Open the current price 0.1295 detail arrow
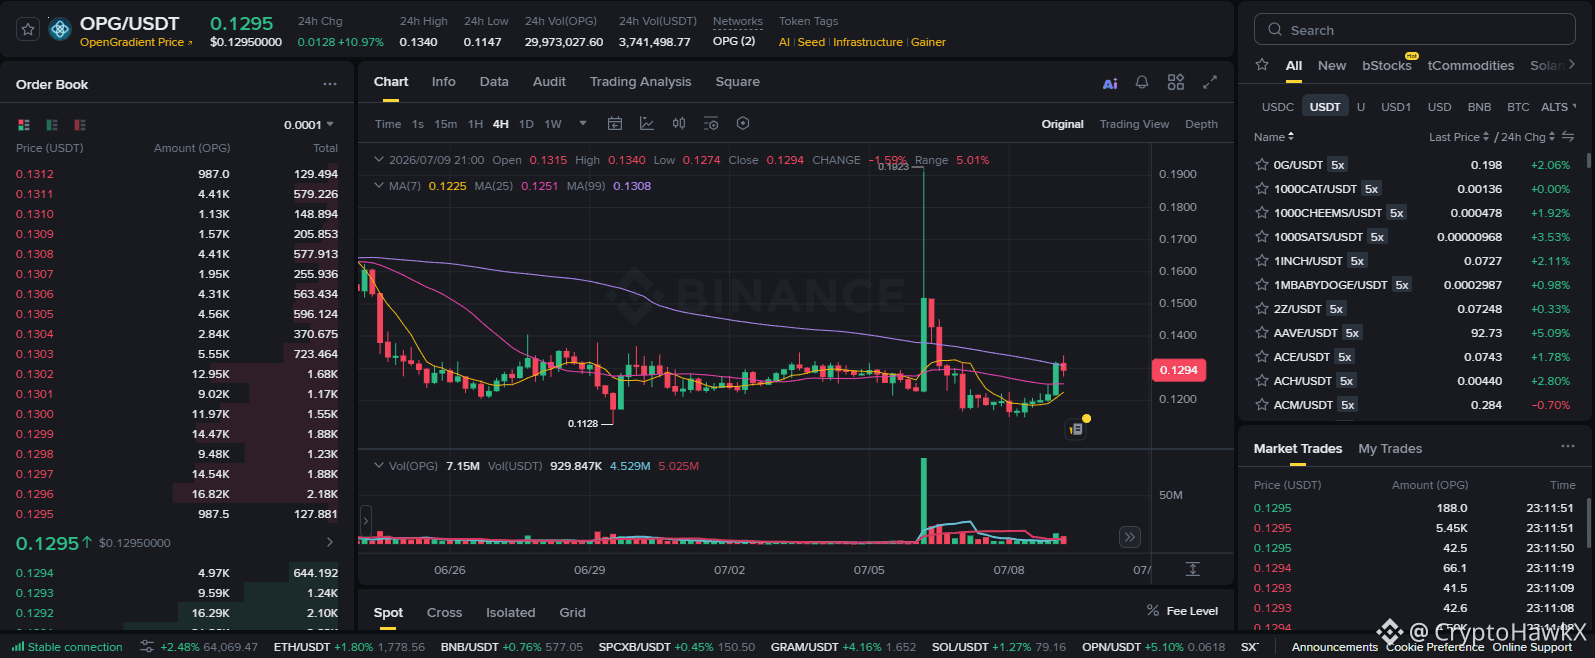The image size is (1595, 658). (330, 542)
